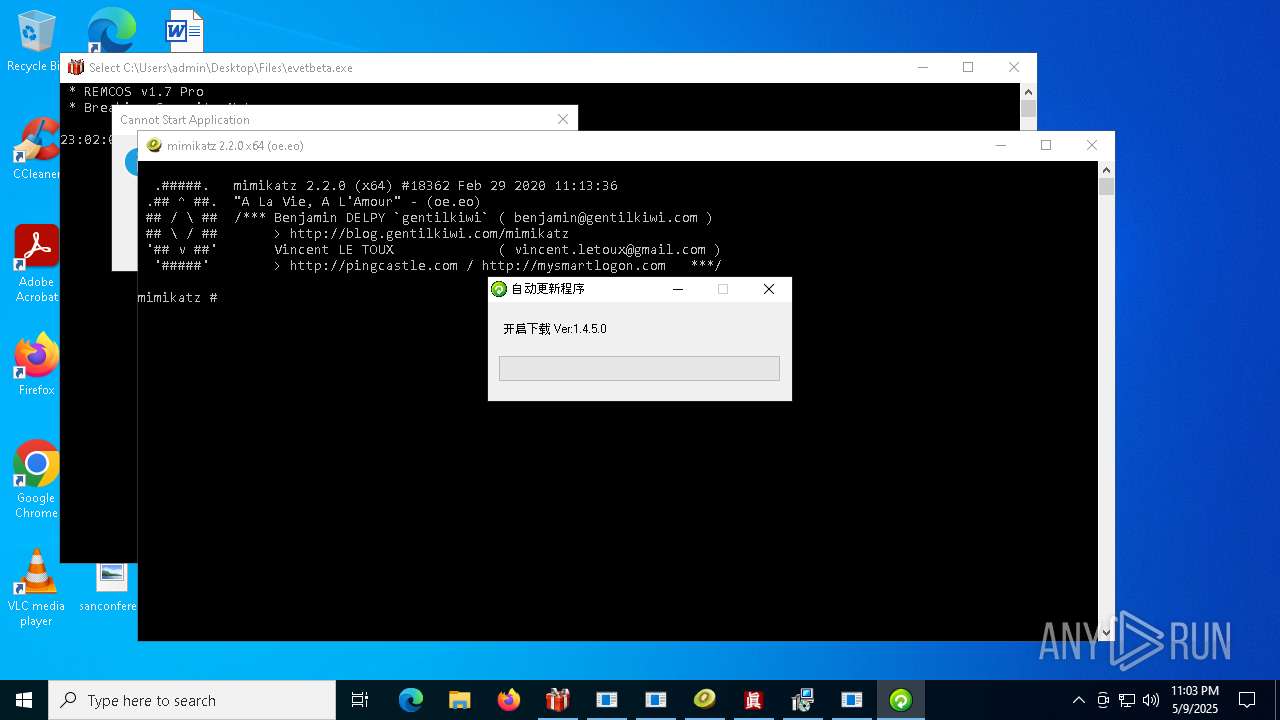Click the evetbeta.exe console scrollbar up arrow

tap(1028, 91)
